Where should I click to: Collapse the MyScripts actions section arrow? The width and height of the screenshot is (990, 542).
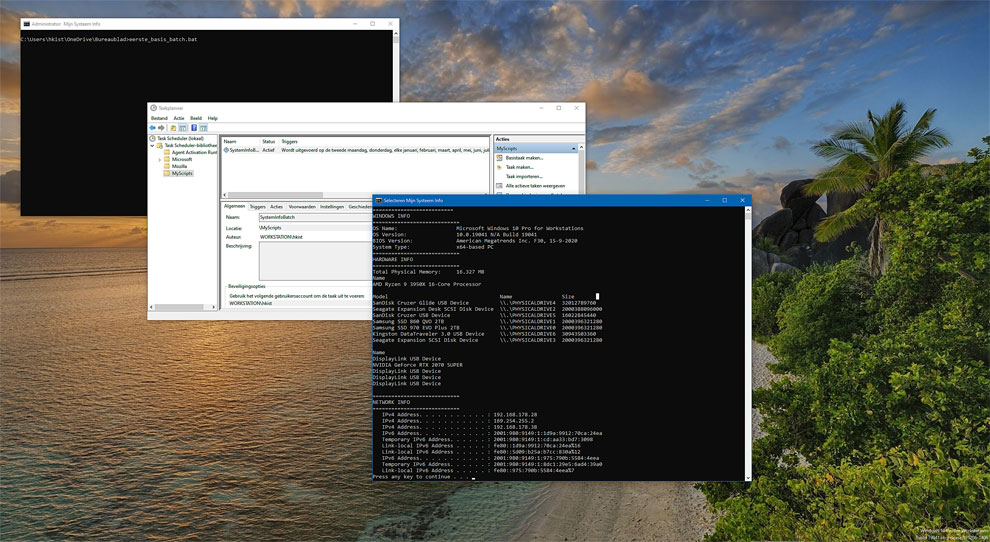coord(574,148)
